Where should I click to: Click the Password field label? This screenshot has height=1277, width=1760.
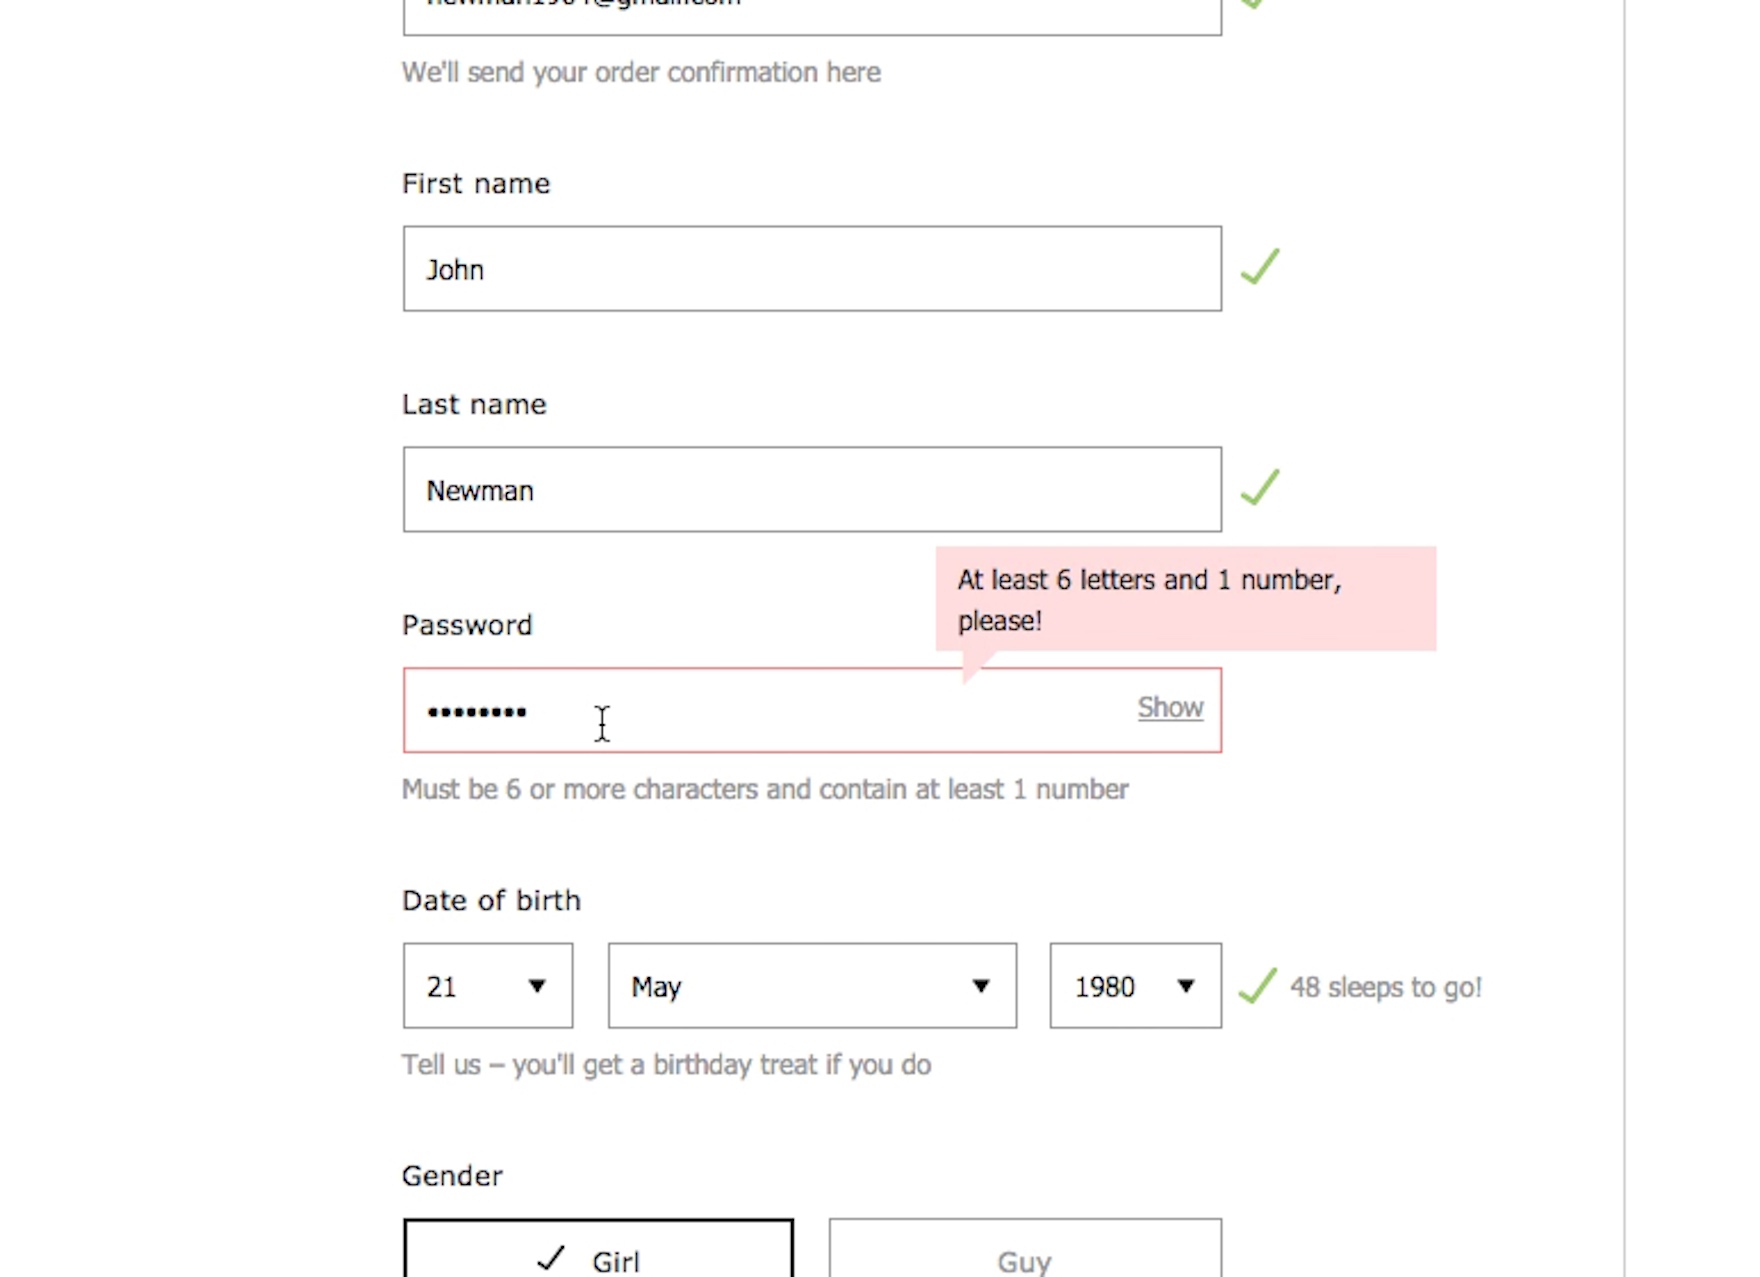coord(467,626)
